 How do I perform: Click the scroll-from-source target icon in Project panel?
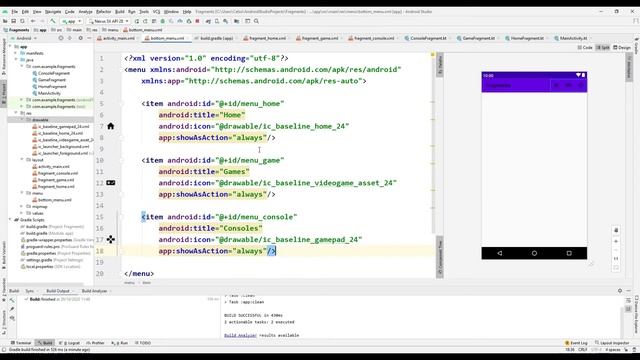coord(61,38)
